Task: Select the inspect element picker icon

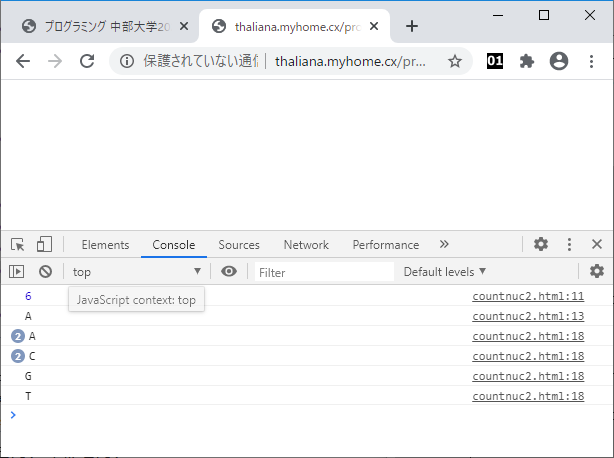Action: point(17,245)
